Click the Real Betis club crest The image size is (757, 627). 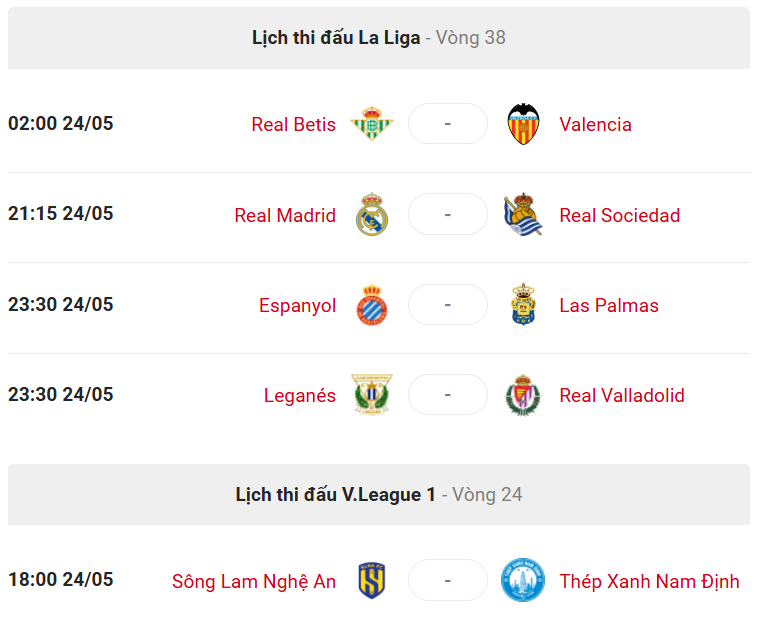click(x=372, y=124)
